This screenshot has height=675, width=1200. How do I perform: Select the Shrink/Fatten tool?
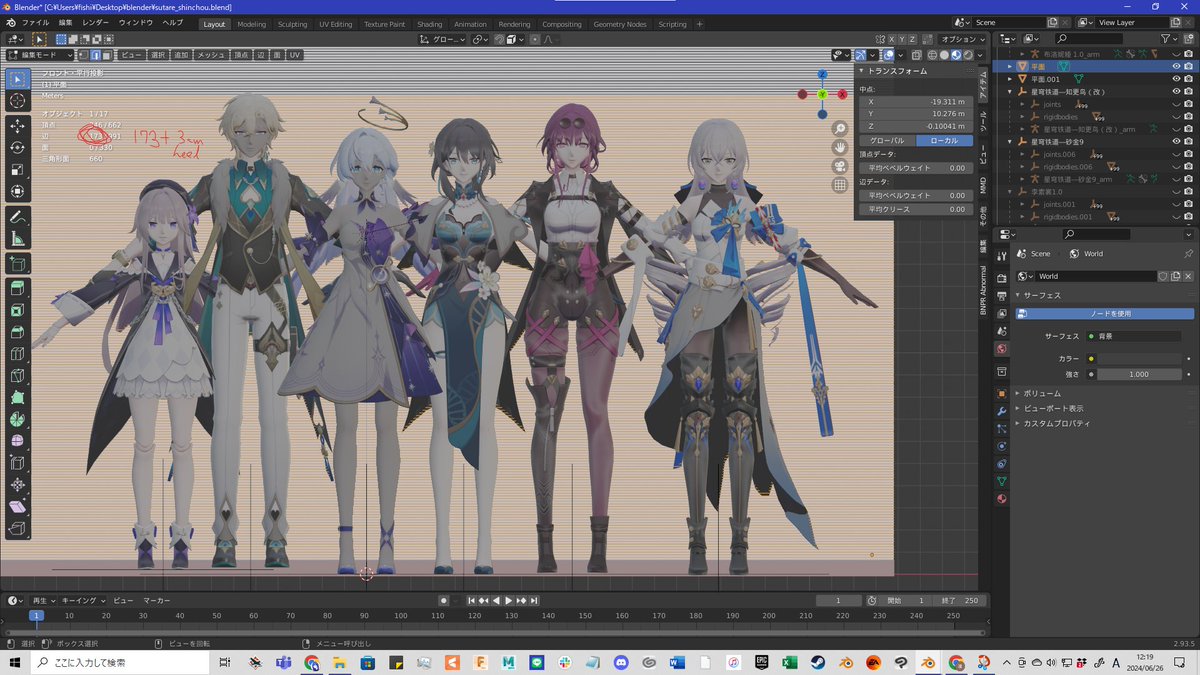(18, 485)
